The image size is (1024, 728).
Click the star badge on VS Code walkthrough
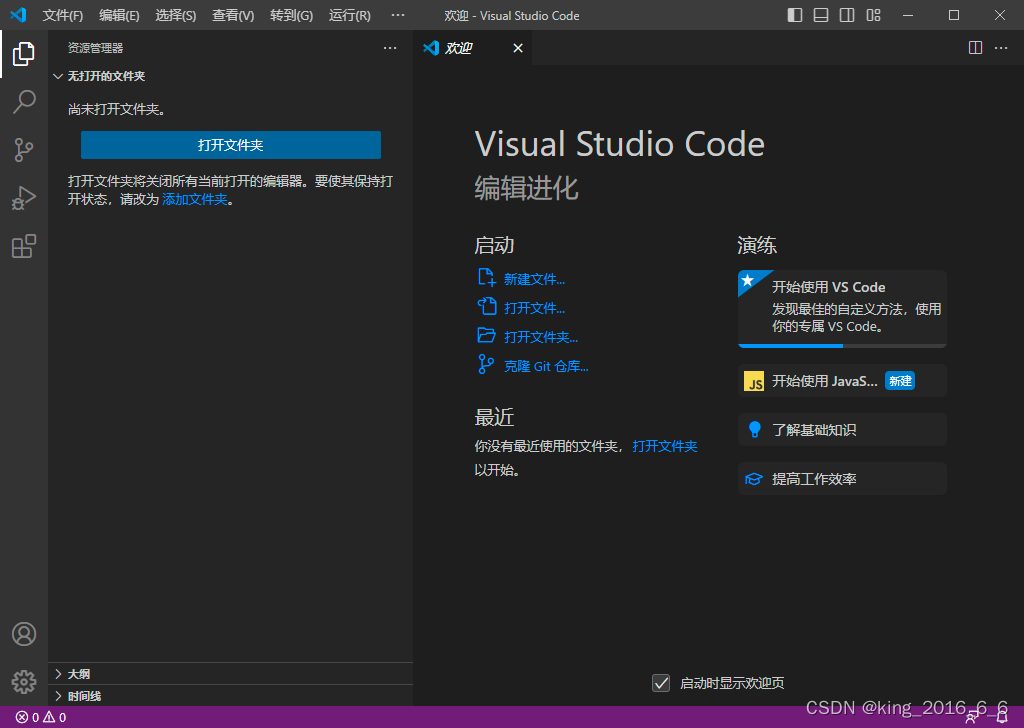pos(748,280)
